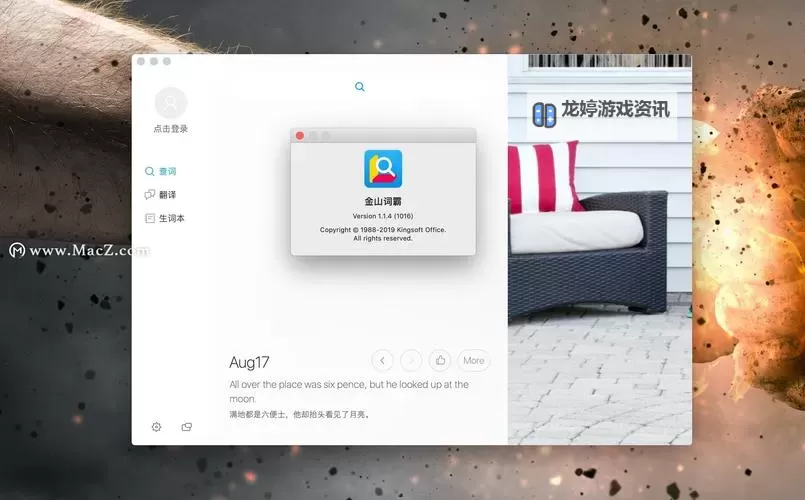Viewport: 805px width, 500px height.
Task: Close the About 金山词霸 dialog
Action: 300,136
